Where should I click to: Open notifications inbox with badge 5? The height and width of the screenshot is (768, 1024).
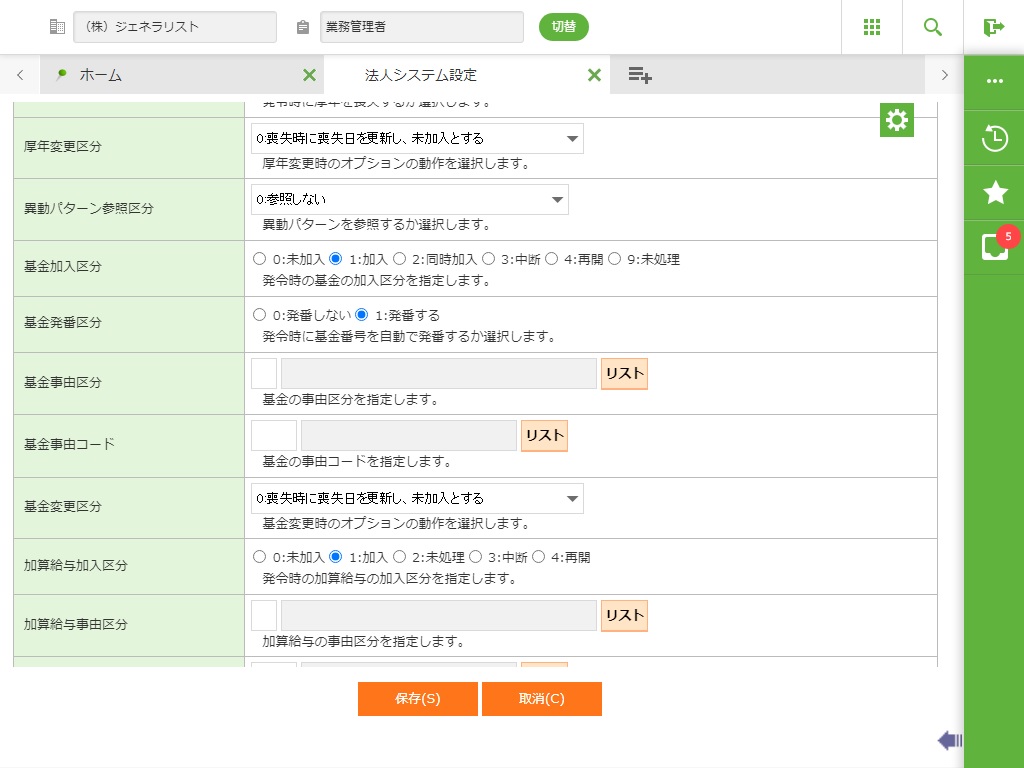point(994,247)
